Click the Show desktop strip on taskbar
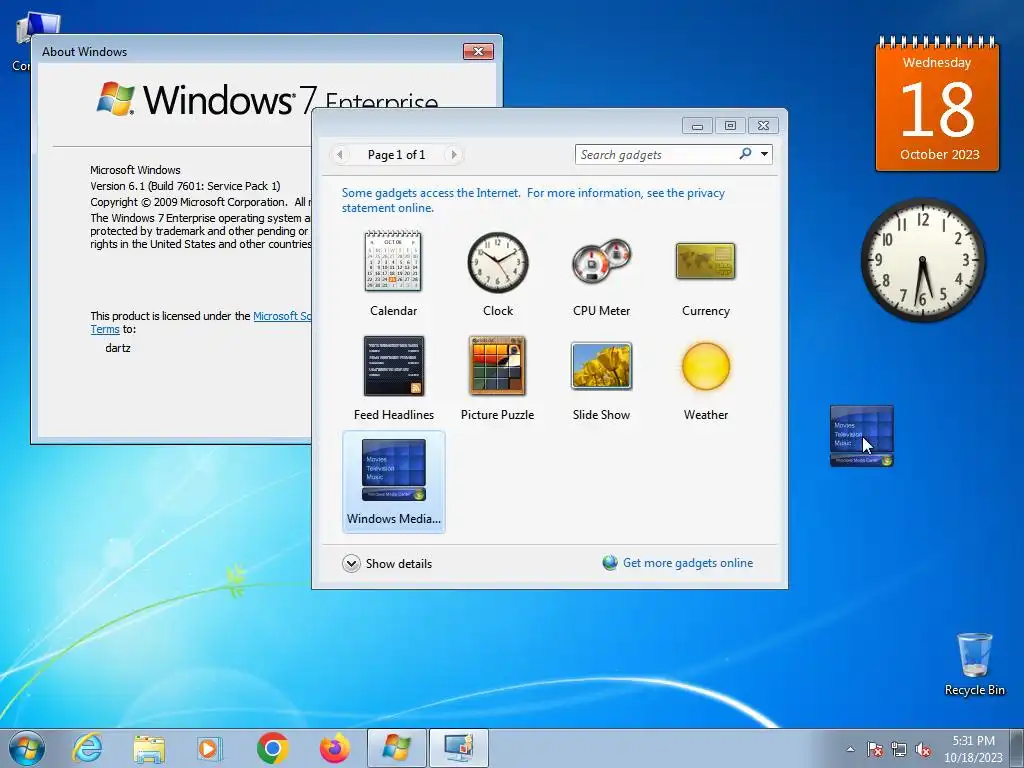 1017,748
